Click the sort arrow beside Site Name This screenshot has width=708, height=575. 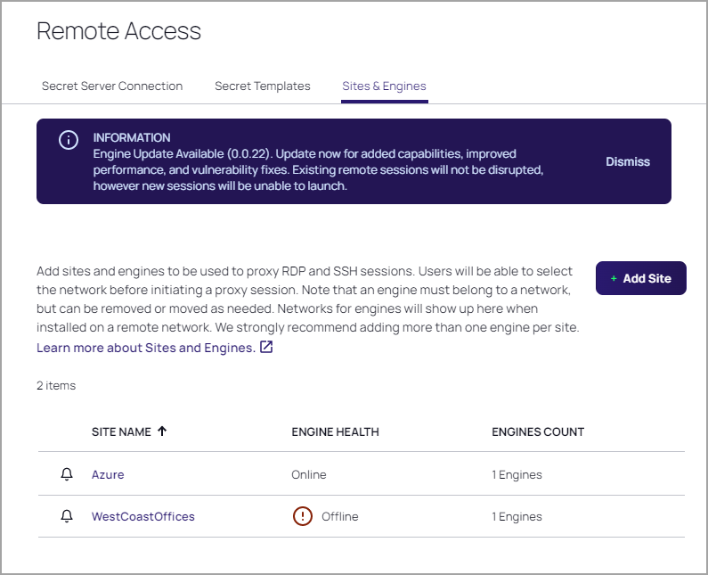(162, 432)
